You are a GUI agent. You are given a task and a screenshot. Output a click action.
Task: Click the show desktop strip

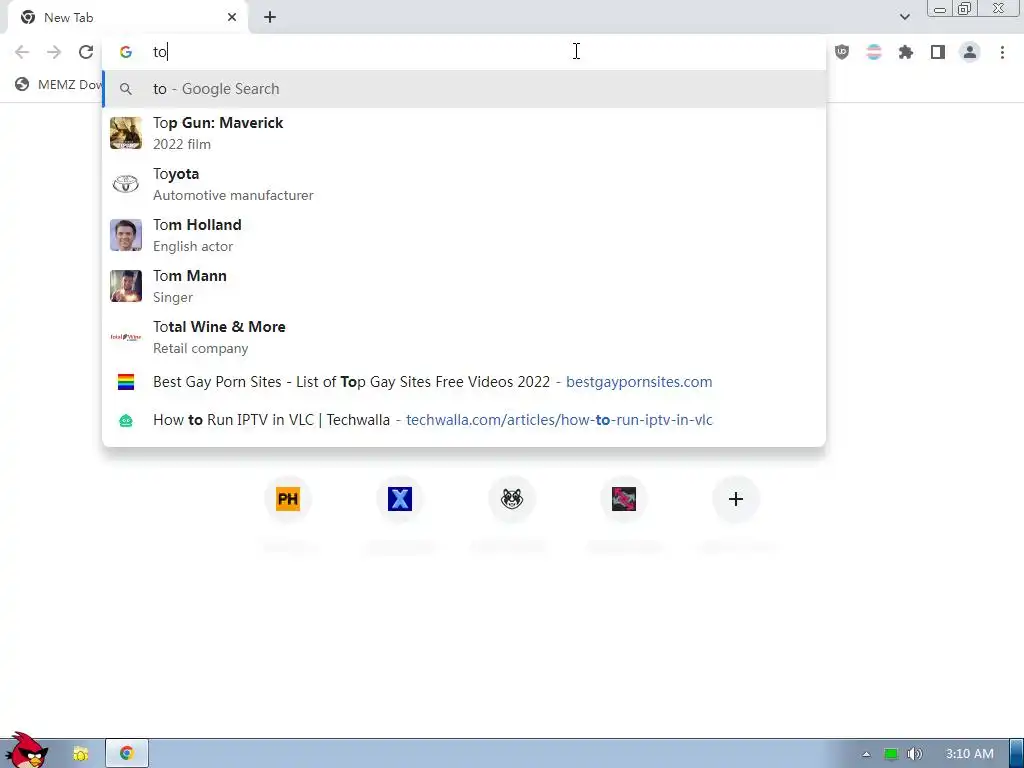coord(1017,754)
